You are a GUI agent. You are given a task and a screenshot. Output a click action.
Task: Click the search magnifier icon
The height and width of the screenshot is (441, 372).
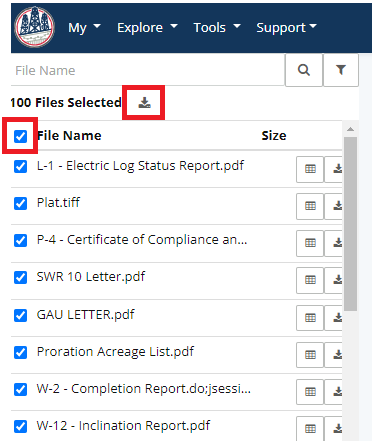click(304, 70)
